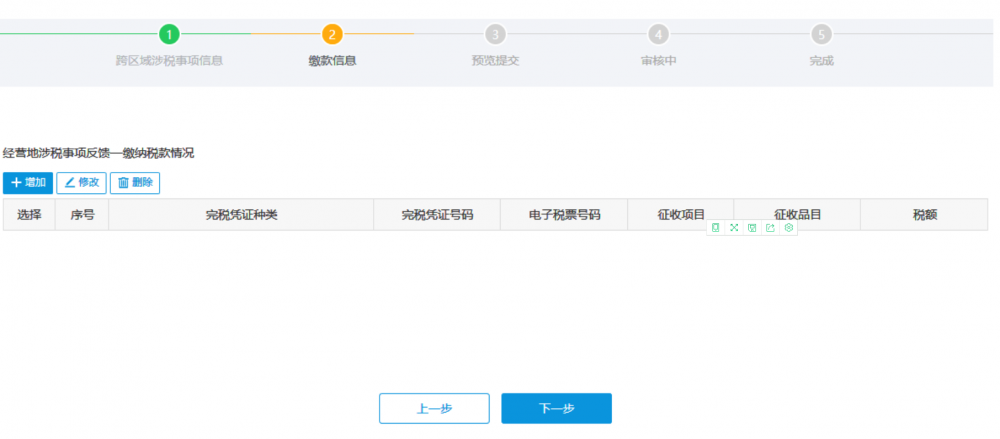Click the 完税凭证种类 column header
This screenshot has width=1000, height=439.
pos(241,215)
